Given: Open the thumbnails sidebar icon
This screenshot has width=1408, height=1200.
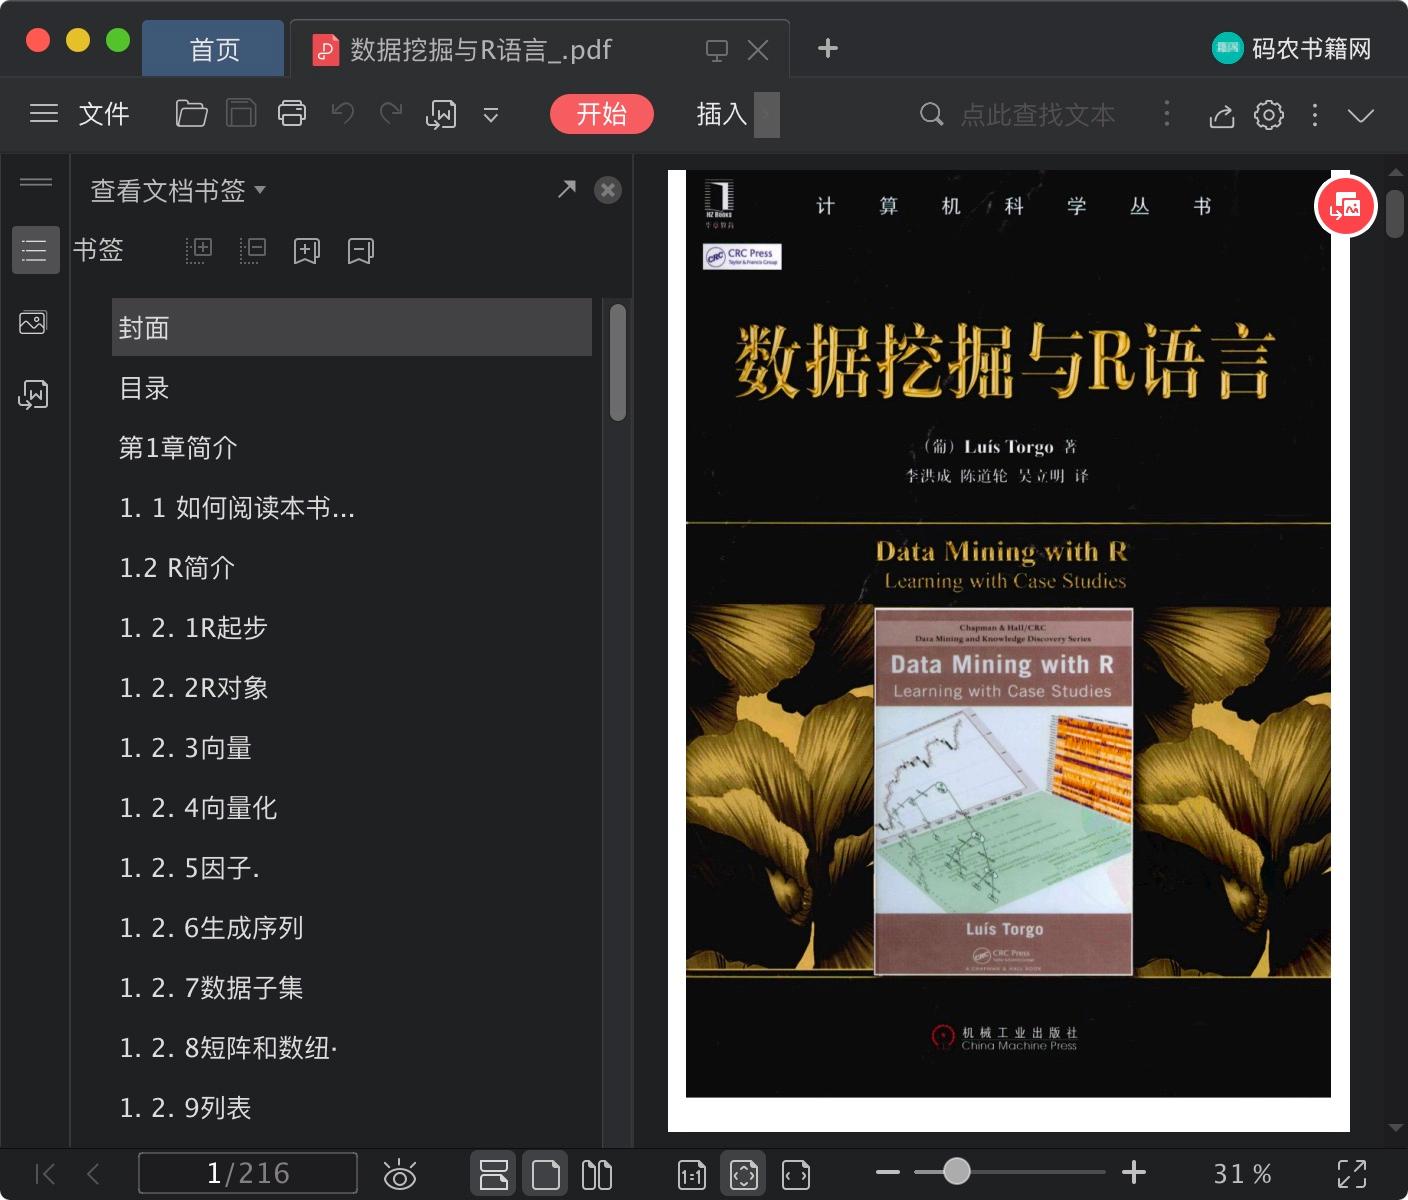Looking at the screenshot, I should (x=33, y=322).
